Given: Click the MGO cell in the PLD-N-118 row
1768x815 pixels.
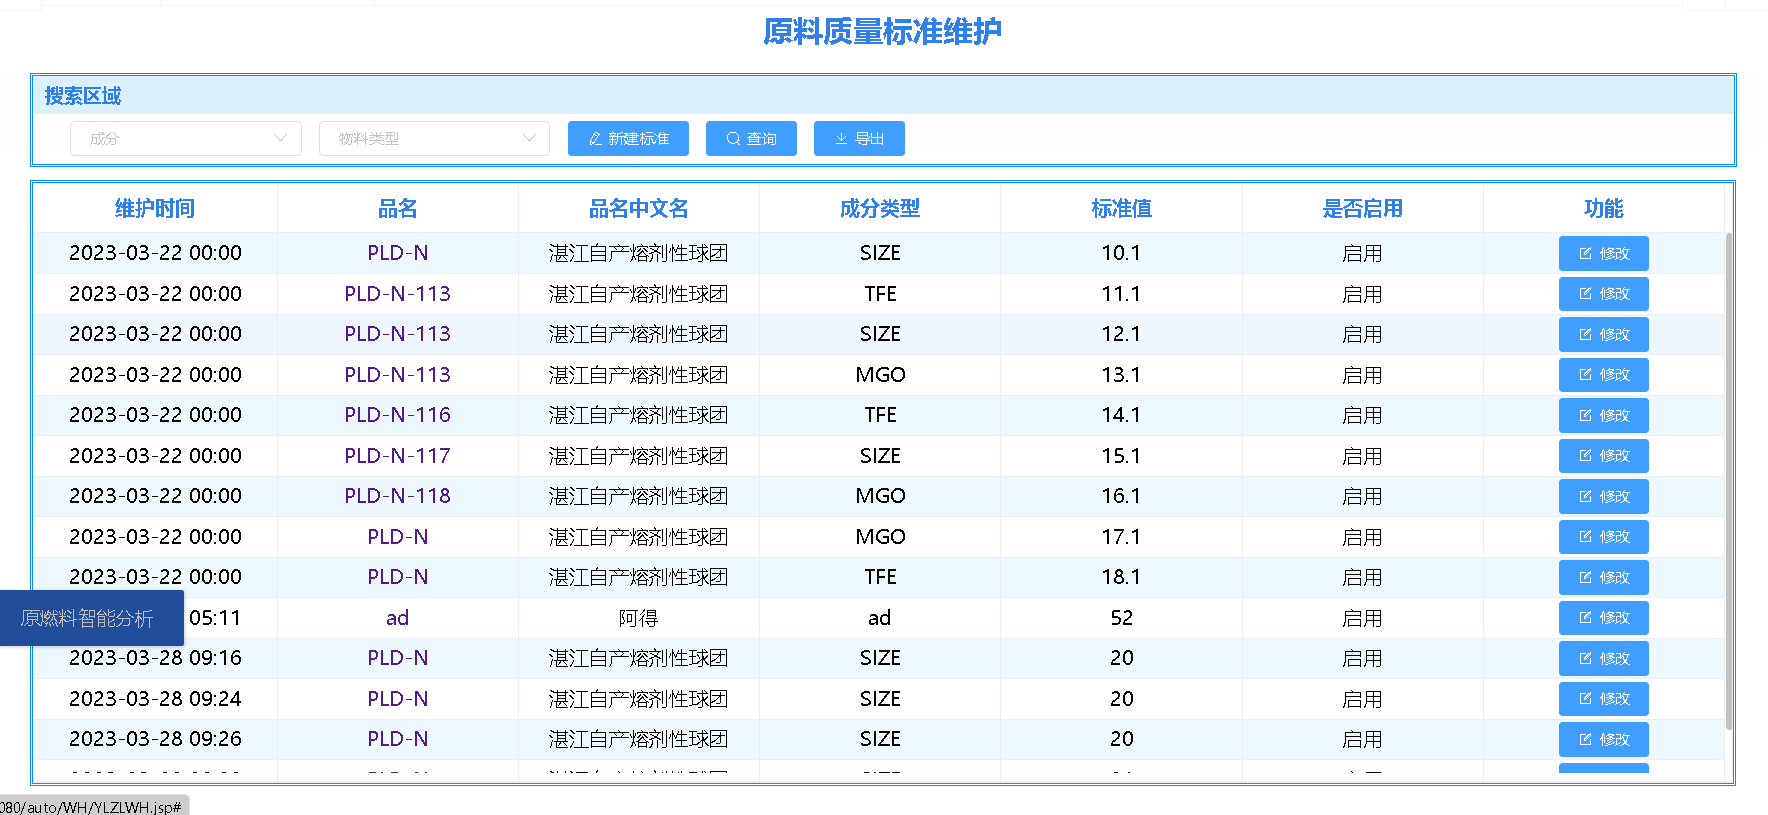Looking at the screenshot, I should coord(880,496).
